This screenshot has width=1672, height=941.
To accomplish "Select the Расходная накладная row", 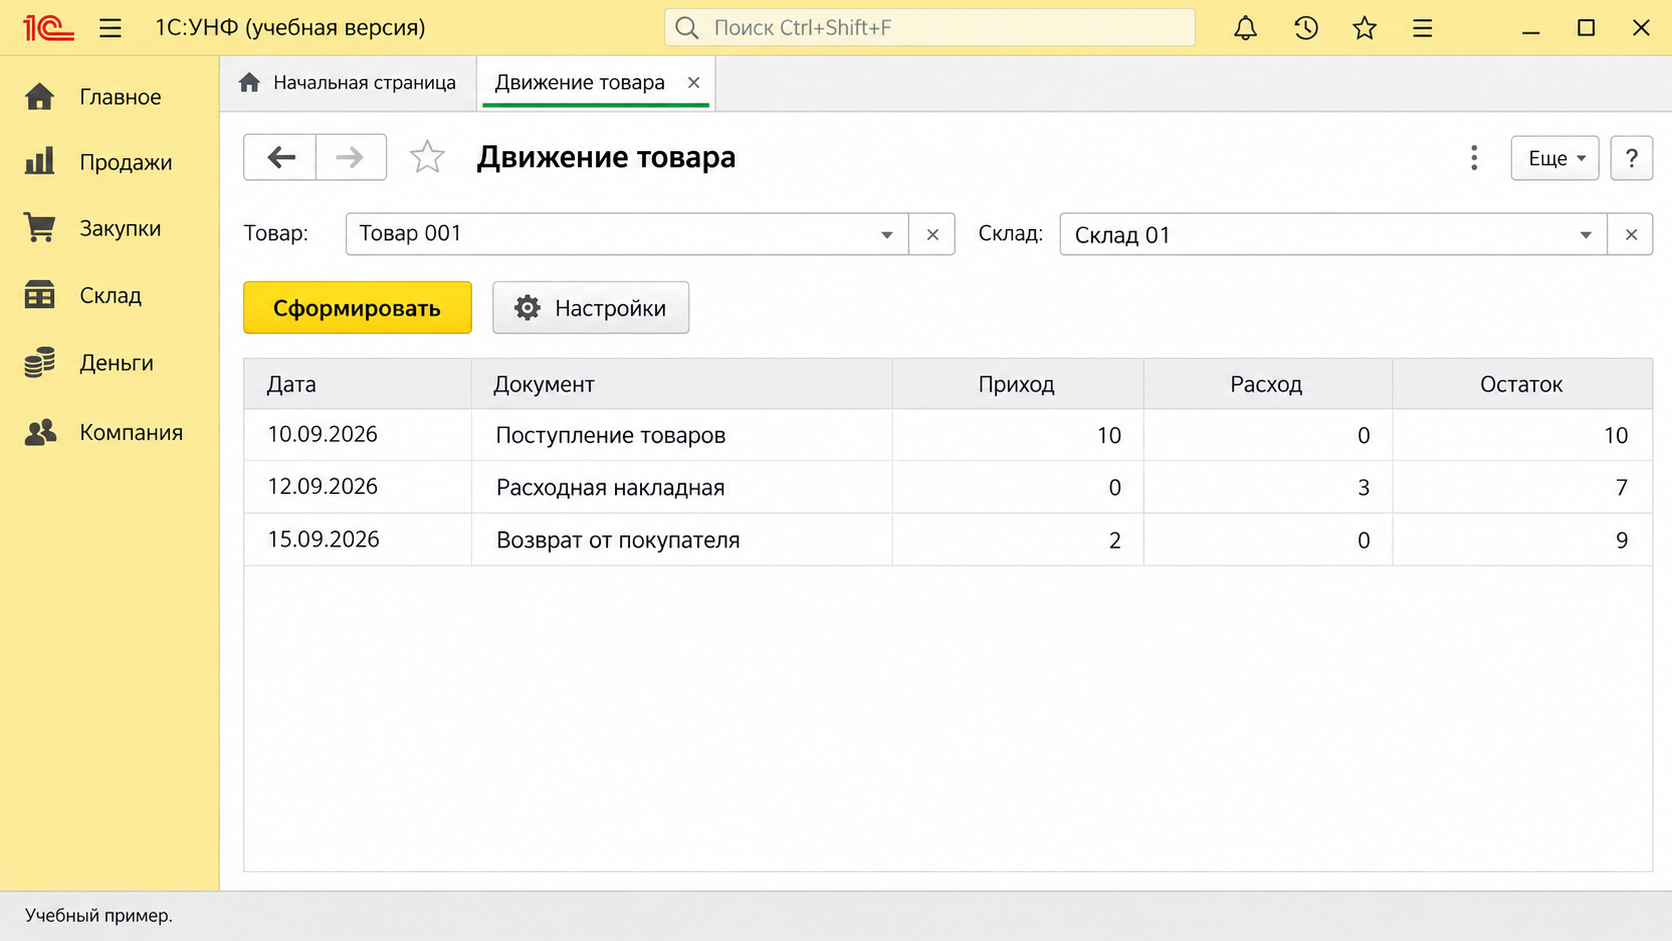I will coord(948,487).
